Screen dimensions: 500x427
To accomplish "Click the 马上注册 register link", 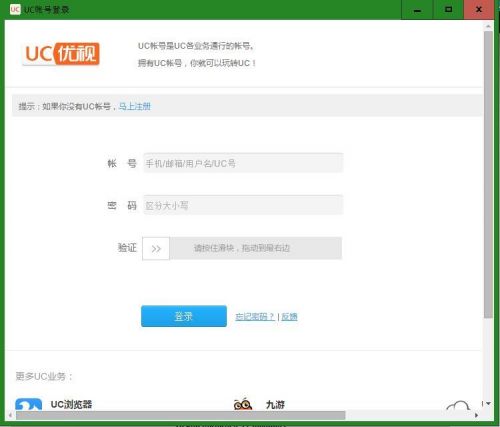I will coord(135,106).
